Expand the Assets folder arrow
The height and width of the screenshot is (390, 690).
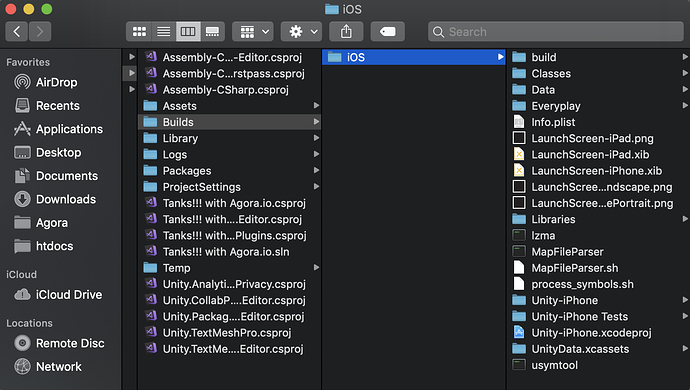pyautogui.click(x=316, y=106)
